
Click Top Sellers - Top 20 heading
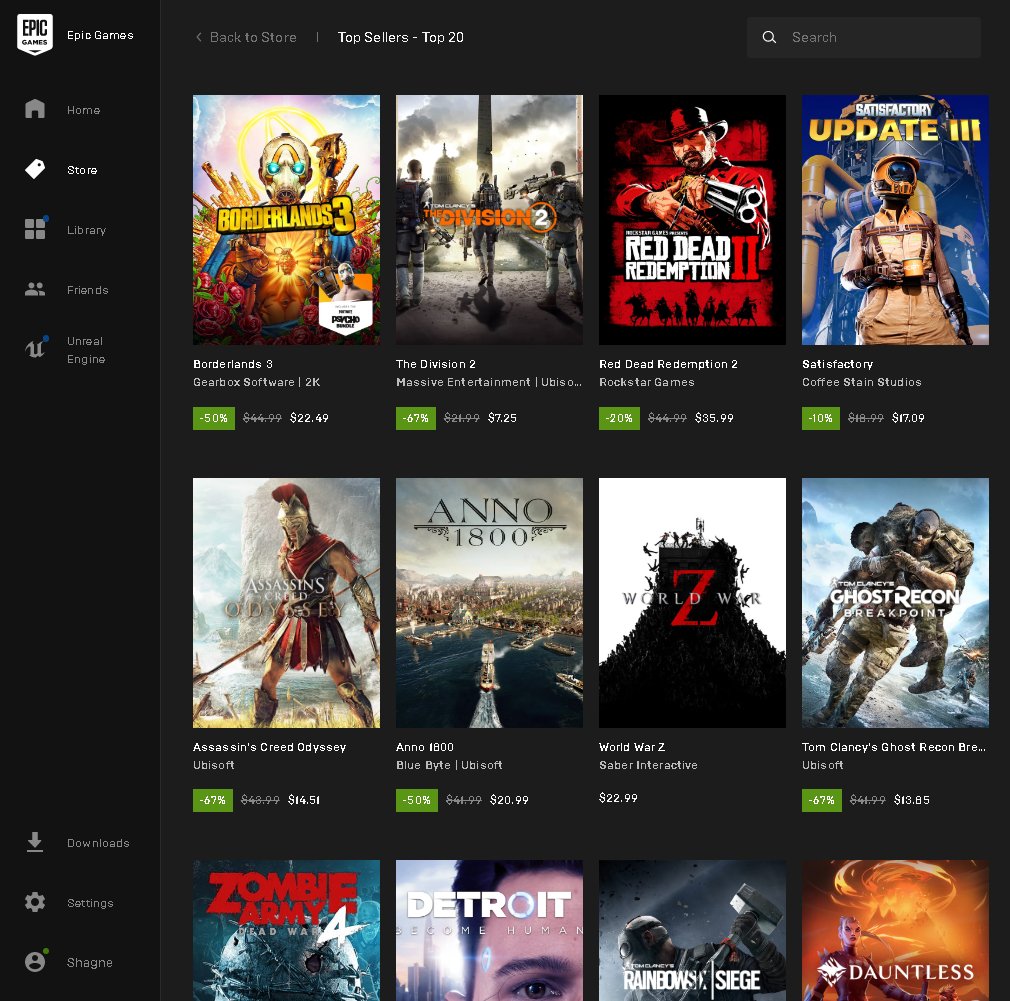coord(401,37)
